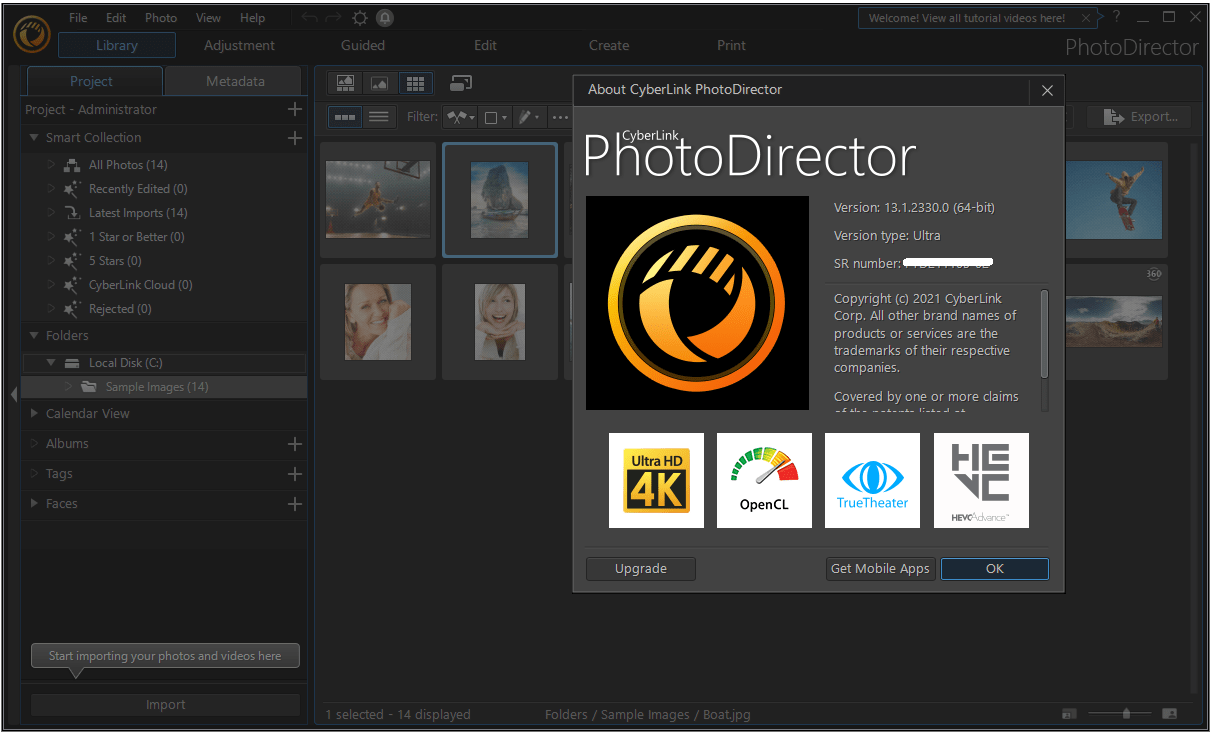
Task: Click the copyright text scrollbar in About dialog
Action: pos(1045,334)
